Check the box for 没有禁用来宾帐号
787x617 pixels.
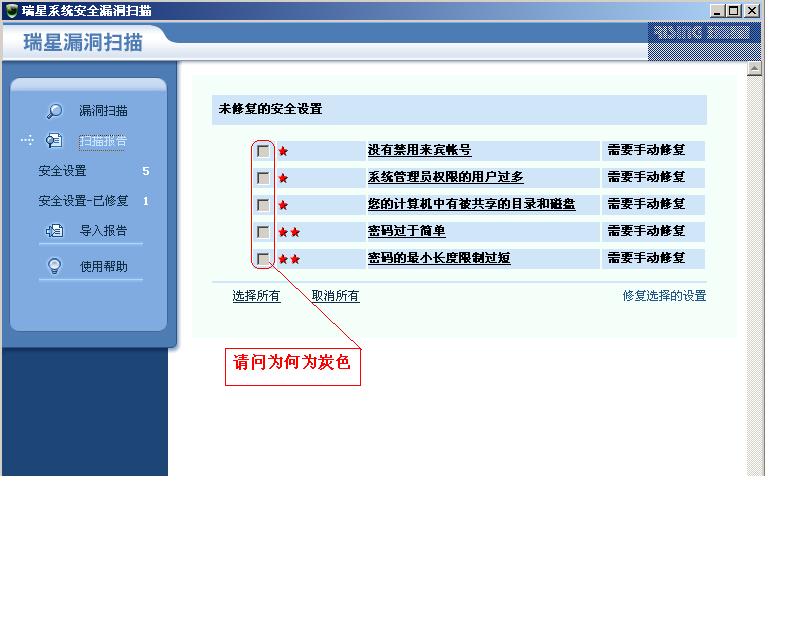point(263,151)
